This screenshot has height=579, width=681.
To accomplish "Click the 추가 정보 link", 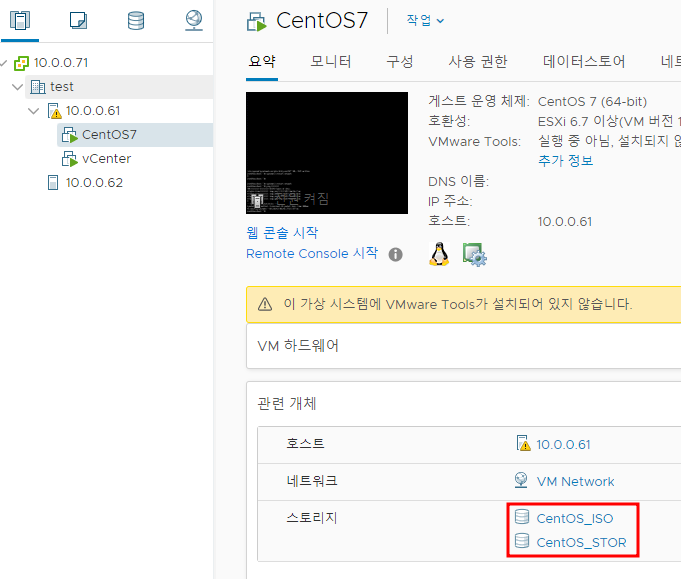I will pos(565,161).
